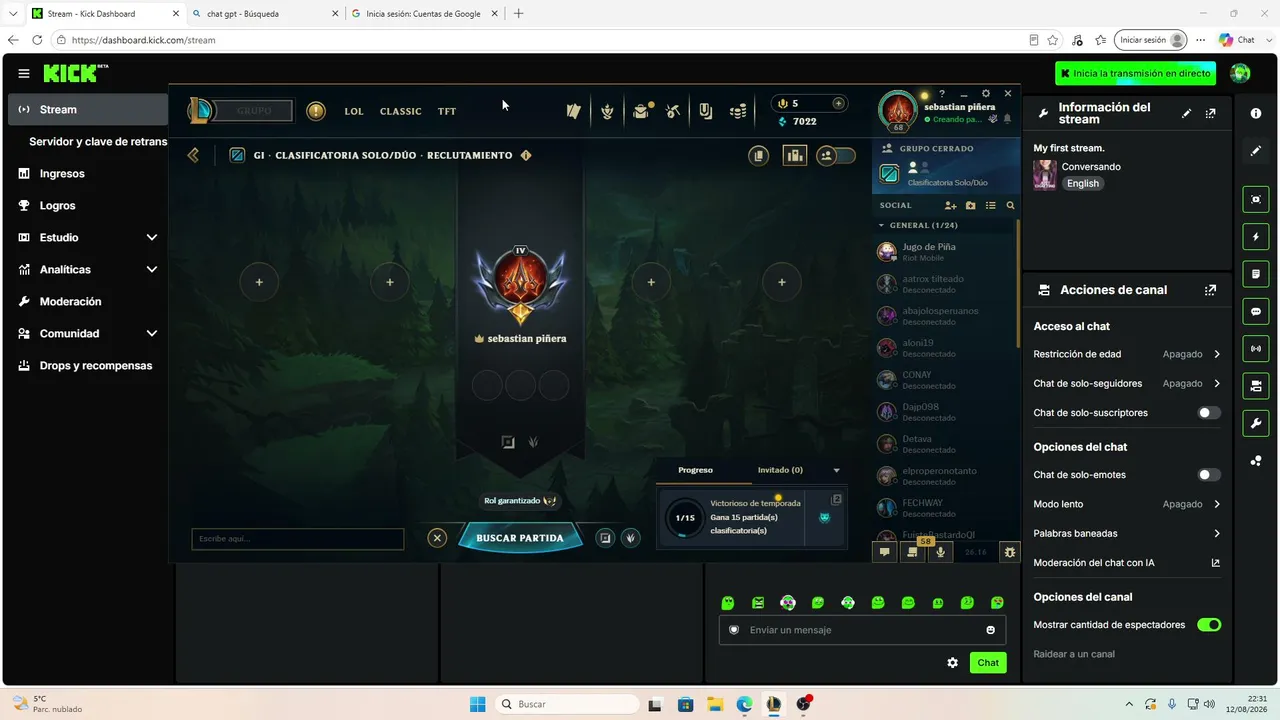Open chat settings gear next to Chat button
1280x720 pixels.
point(952,662)
